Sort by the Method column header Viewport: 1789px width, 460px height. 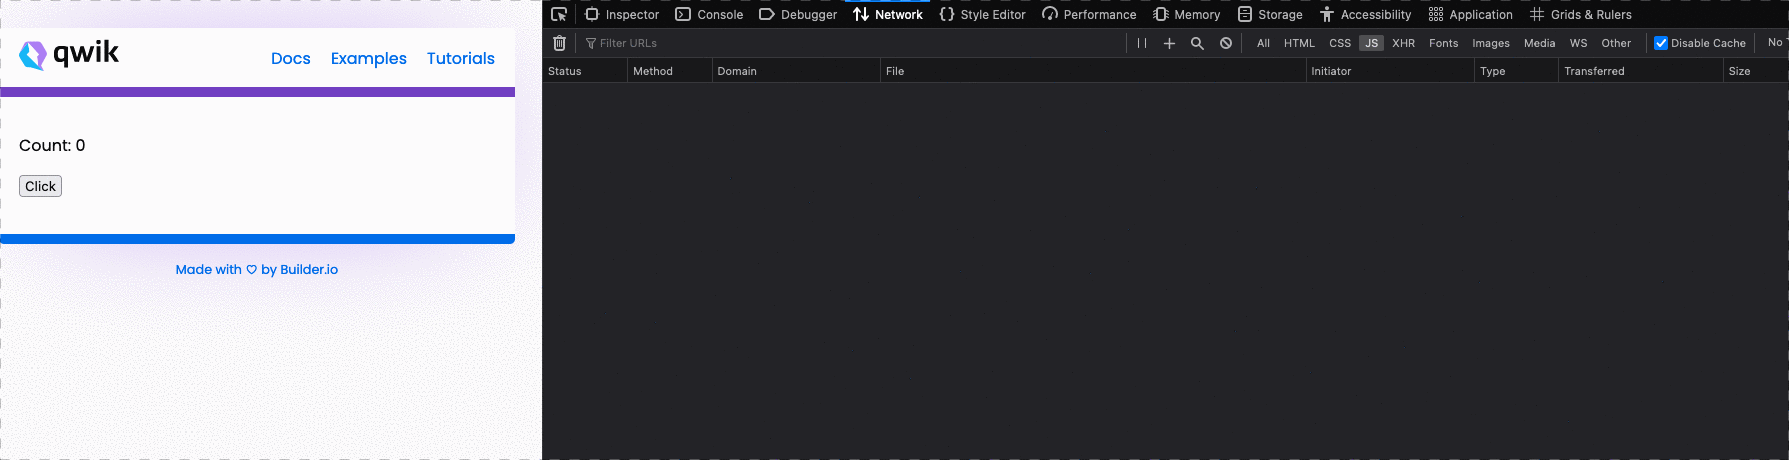[669, 71]
